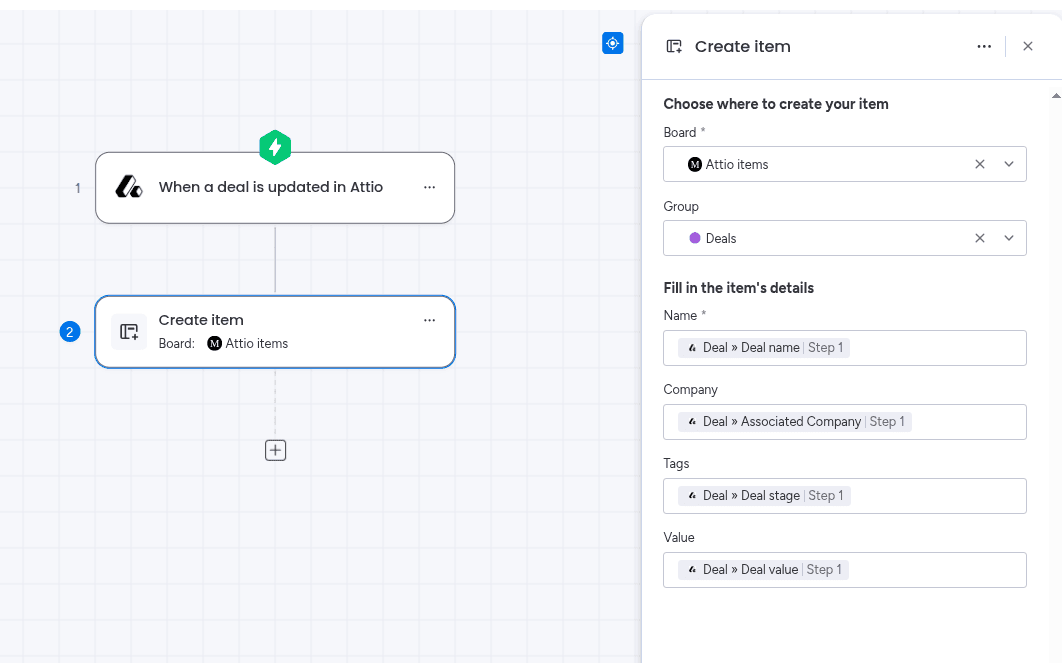Click the blue recenter canvas icon
Viewport: 1062px width, 663px height.
612,43
